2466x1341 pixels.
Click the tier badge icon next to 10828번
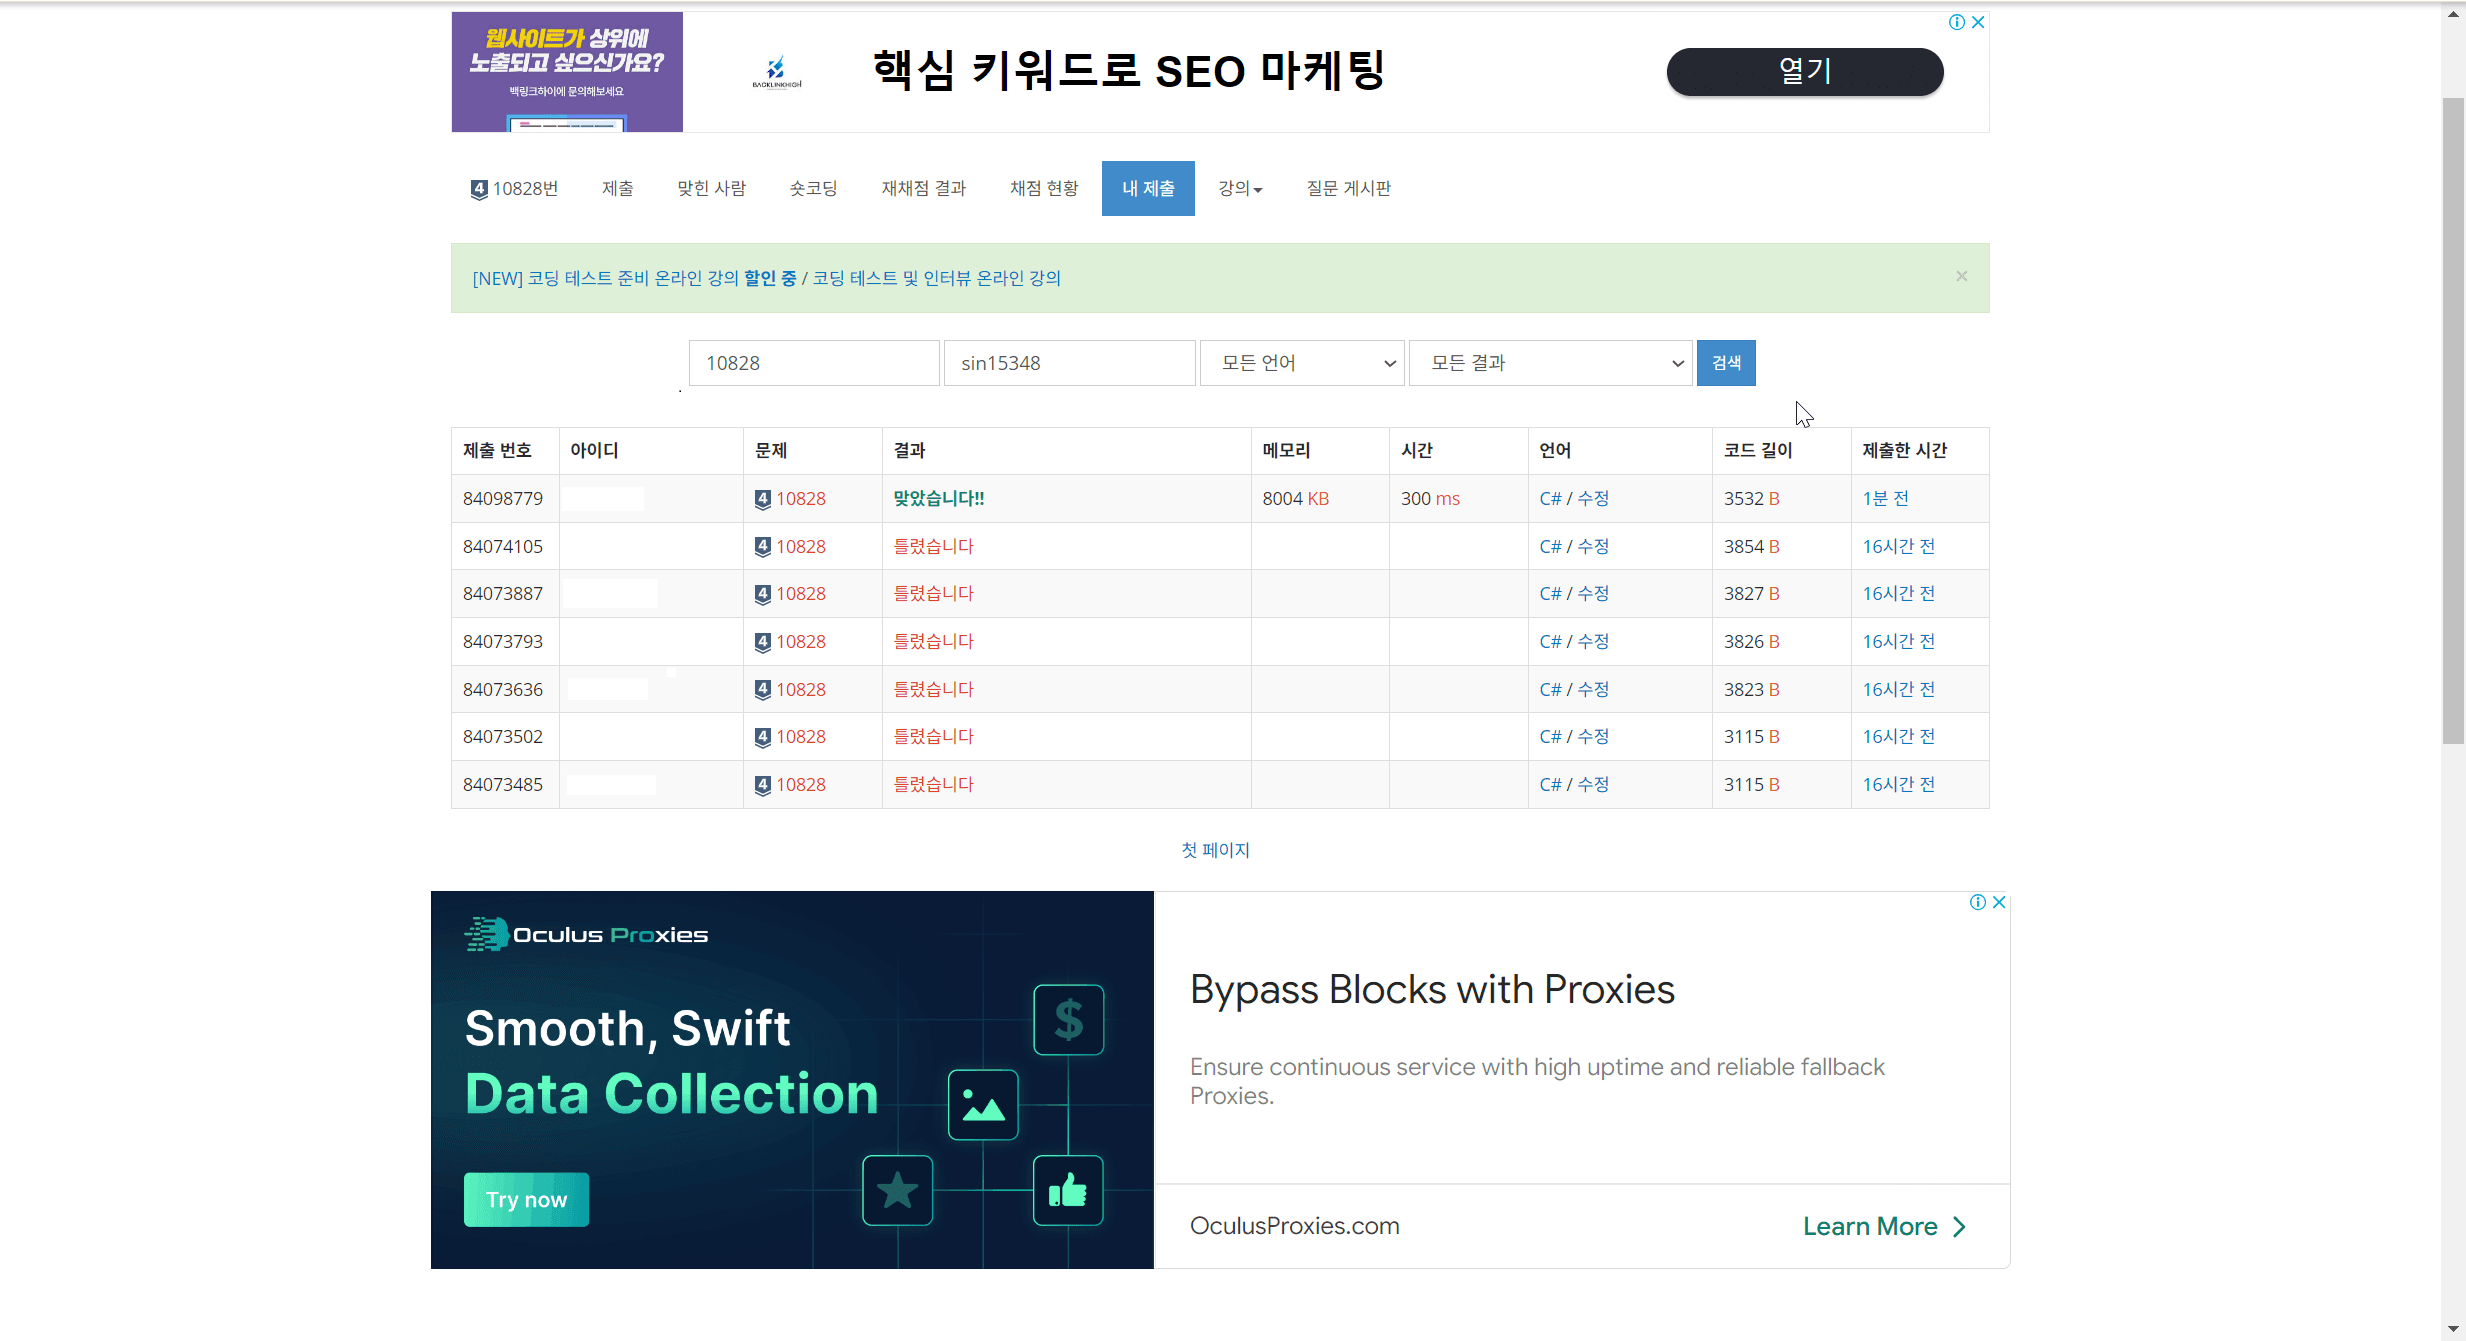[479, 189]
